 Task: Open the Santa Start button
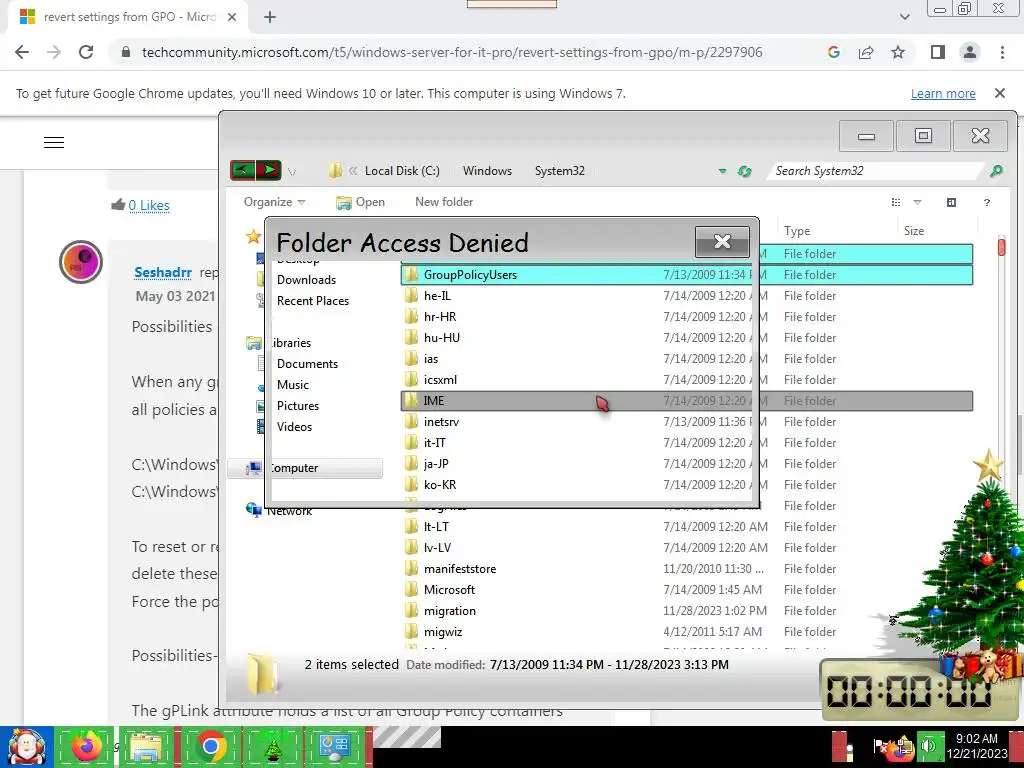click(26, 747)
